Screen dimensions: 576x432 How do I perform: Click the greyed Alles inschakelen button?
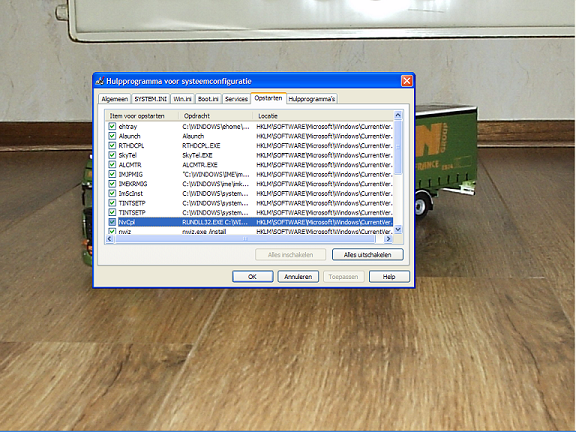(290, 255)
